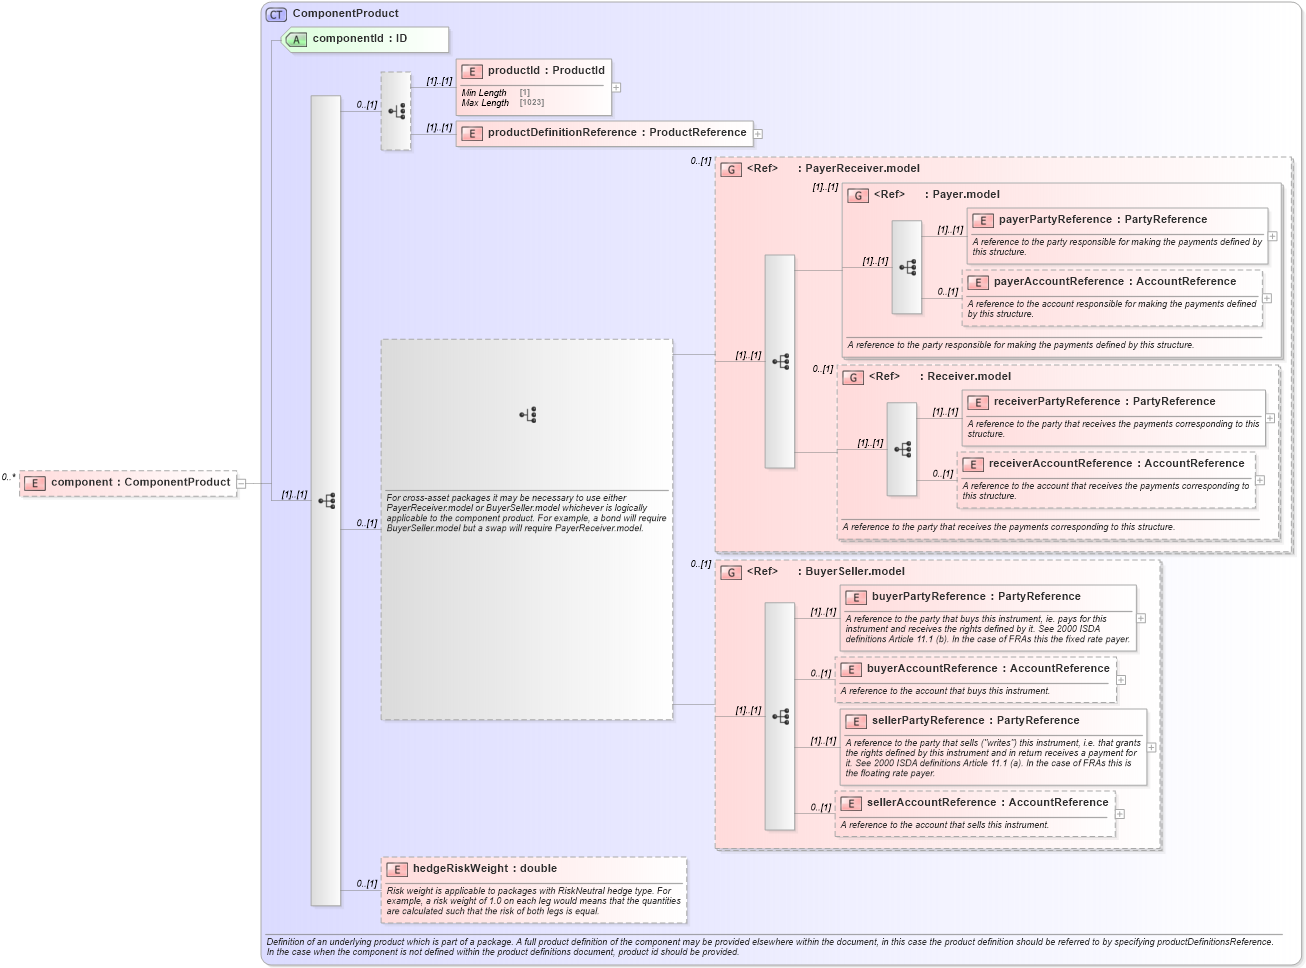The width and height of the screenshot is (1306, 968).
Task: Expand sellerAccountReference element details
Action: [x=1120, y=812]
